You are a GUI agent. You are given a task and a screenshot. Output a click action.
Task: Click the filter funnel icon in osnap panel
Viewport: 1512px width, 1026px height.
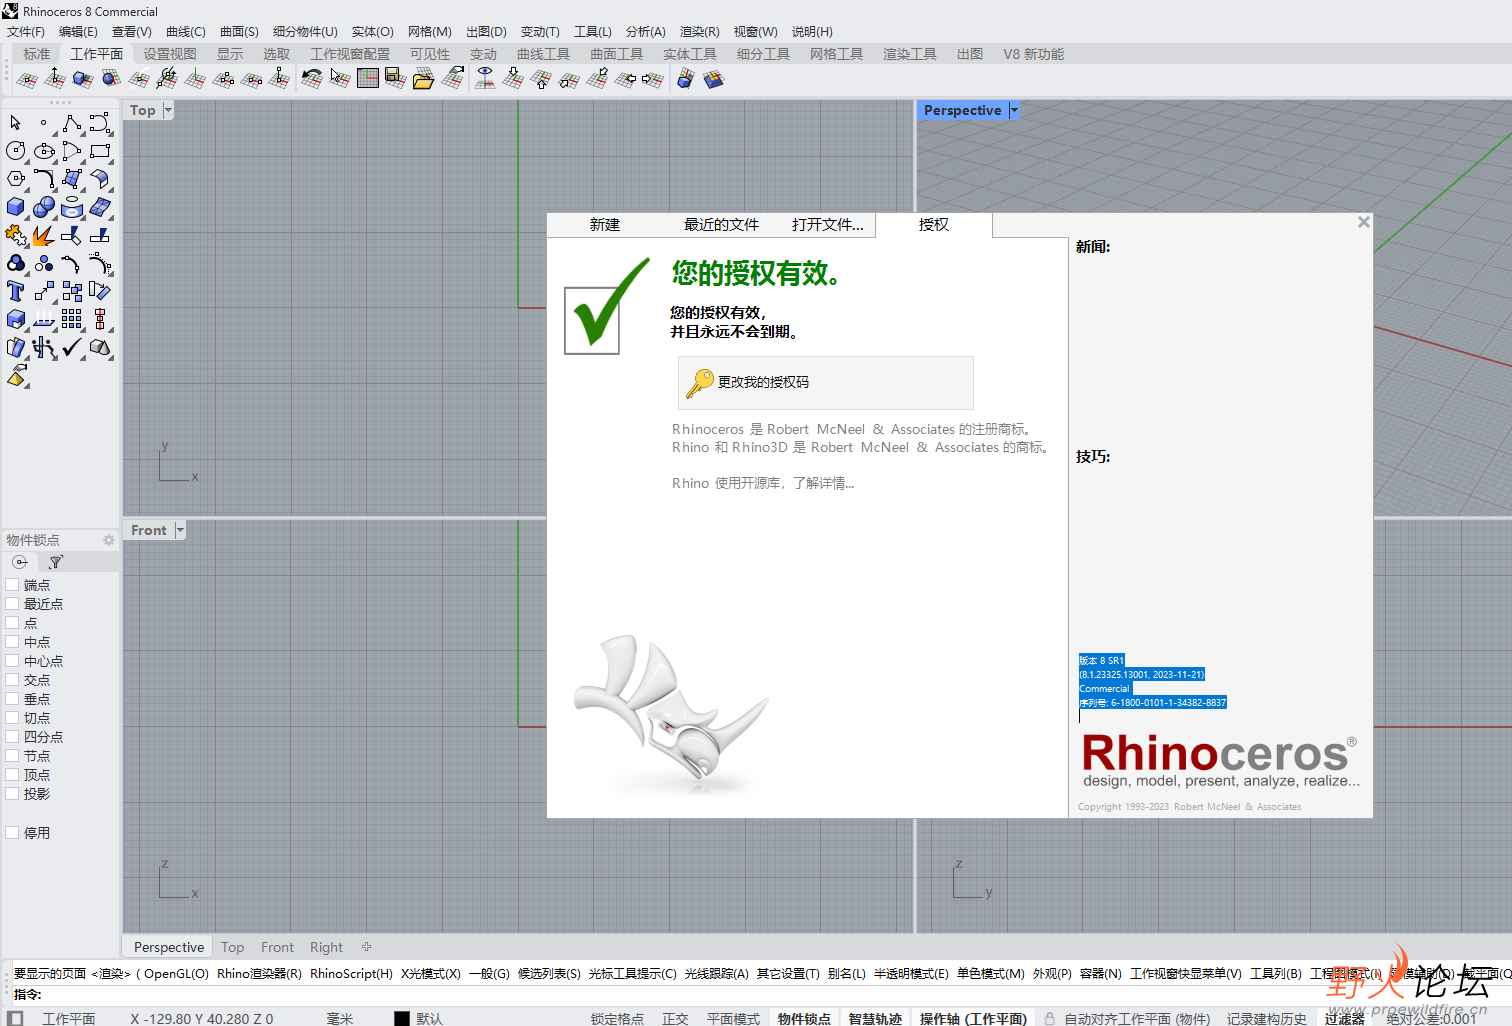(56, 563)
